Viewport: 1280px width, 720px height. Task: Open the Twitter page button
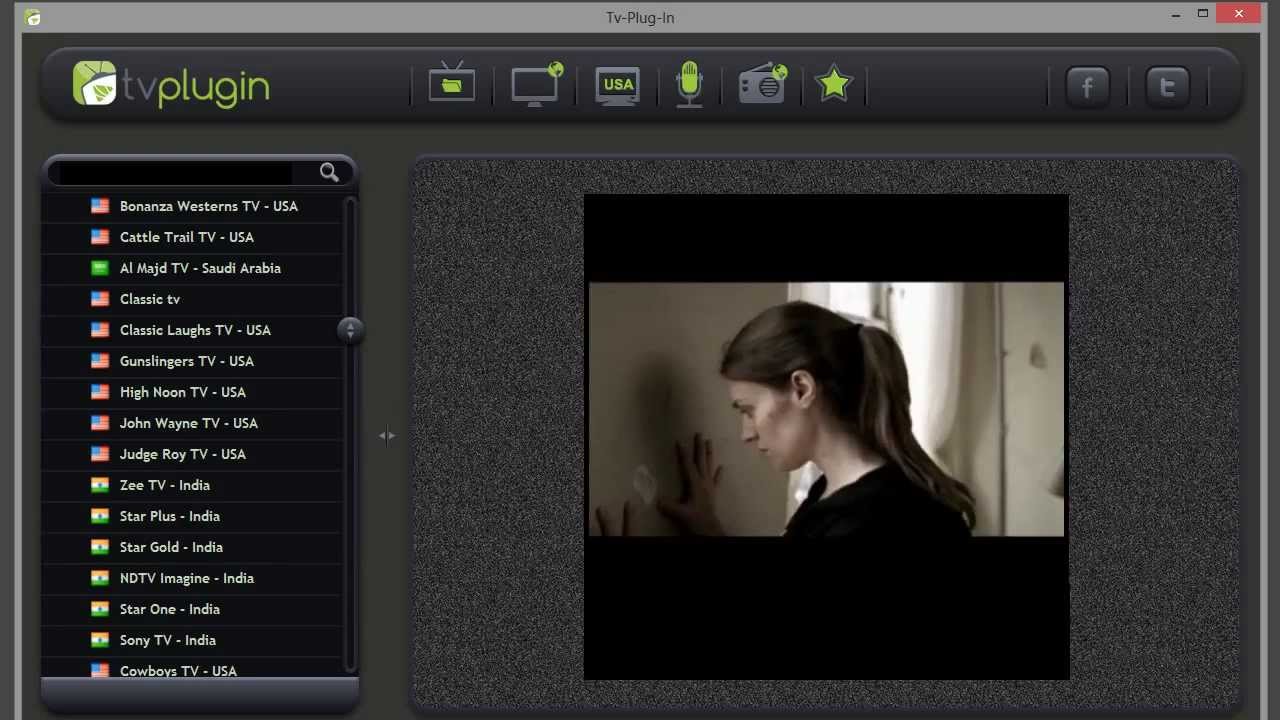pos(1167,86)
